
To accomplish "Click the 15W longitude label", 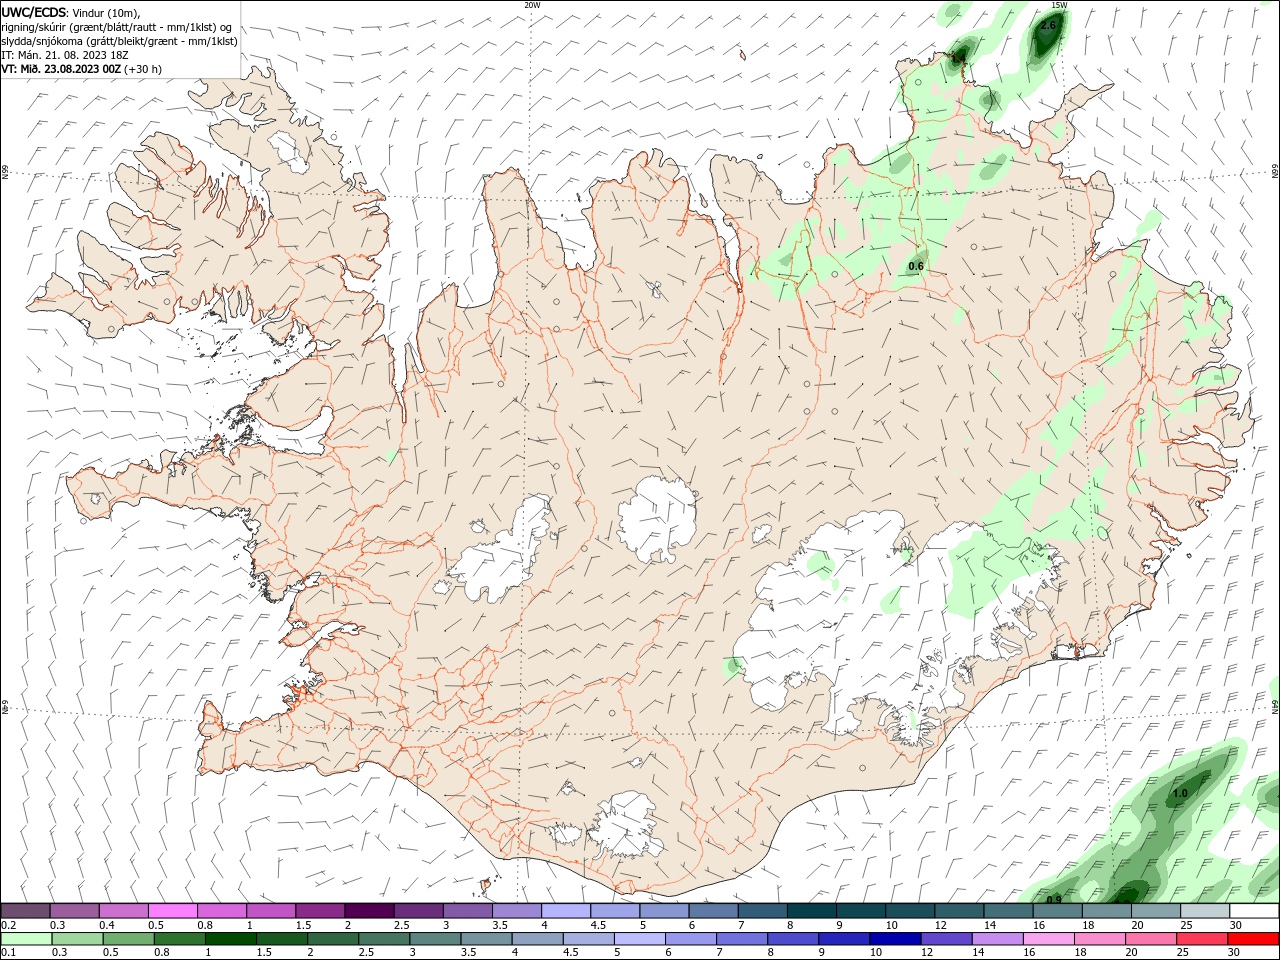I will point(1059,5).
